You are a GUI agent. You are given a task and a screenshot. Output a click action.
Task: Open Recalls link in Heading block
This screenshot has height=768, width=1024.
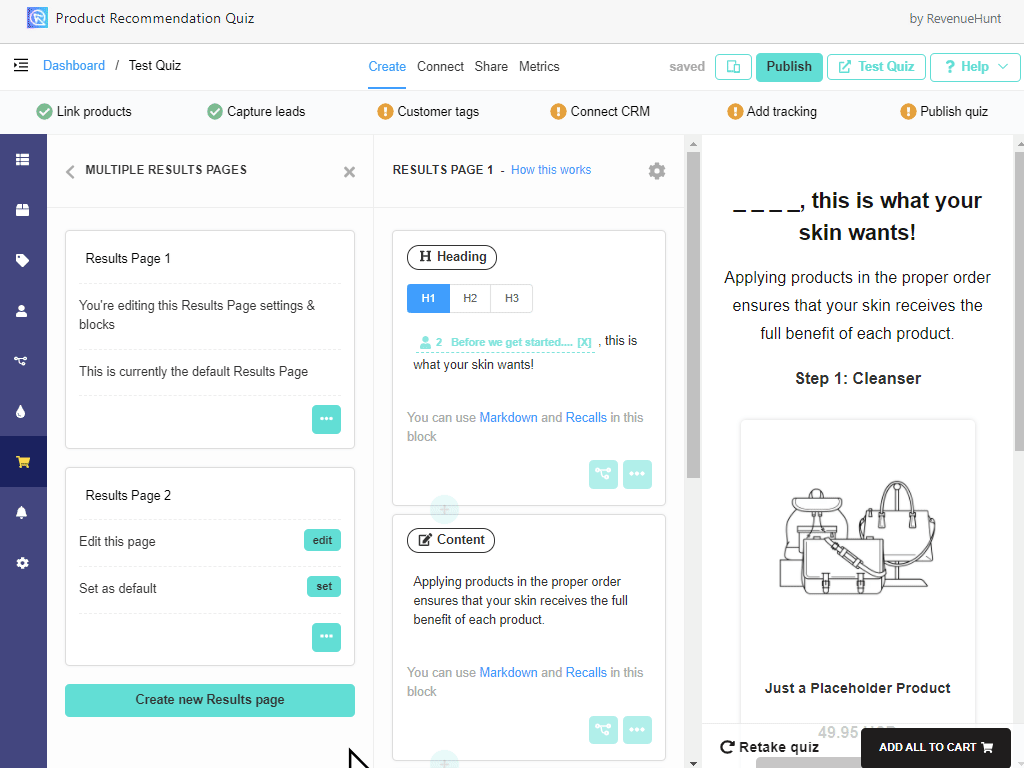586,417
